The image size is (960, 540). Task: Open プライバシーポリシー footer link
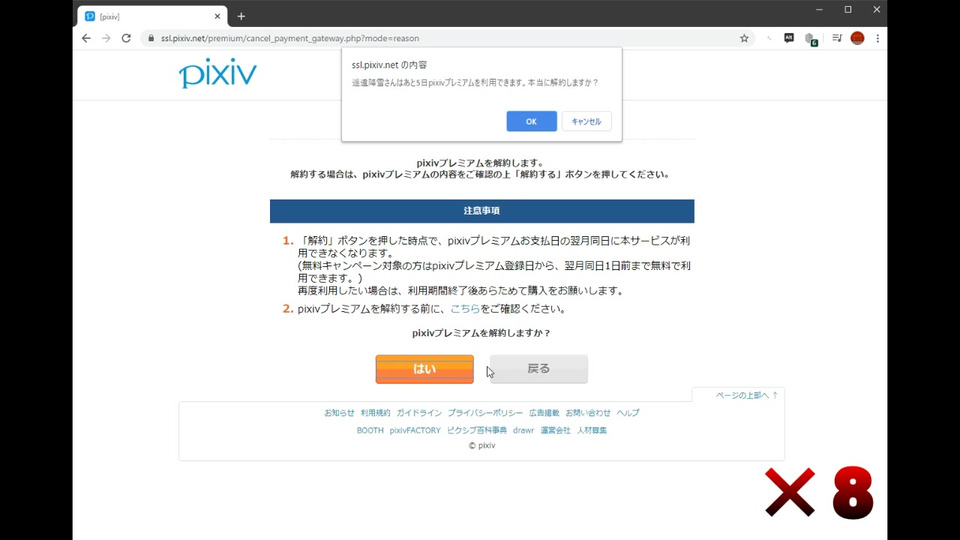pyautogui.click(x=485, y=413)
